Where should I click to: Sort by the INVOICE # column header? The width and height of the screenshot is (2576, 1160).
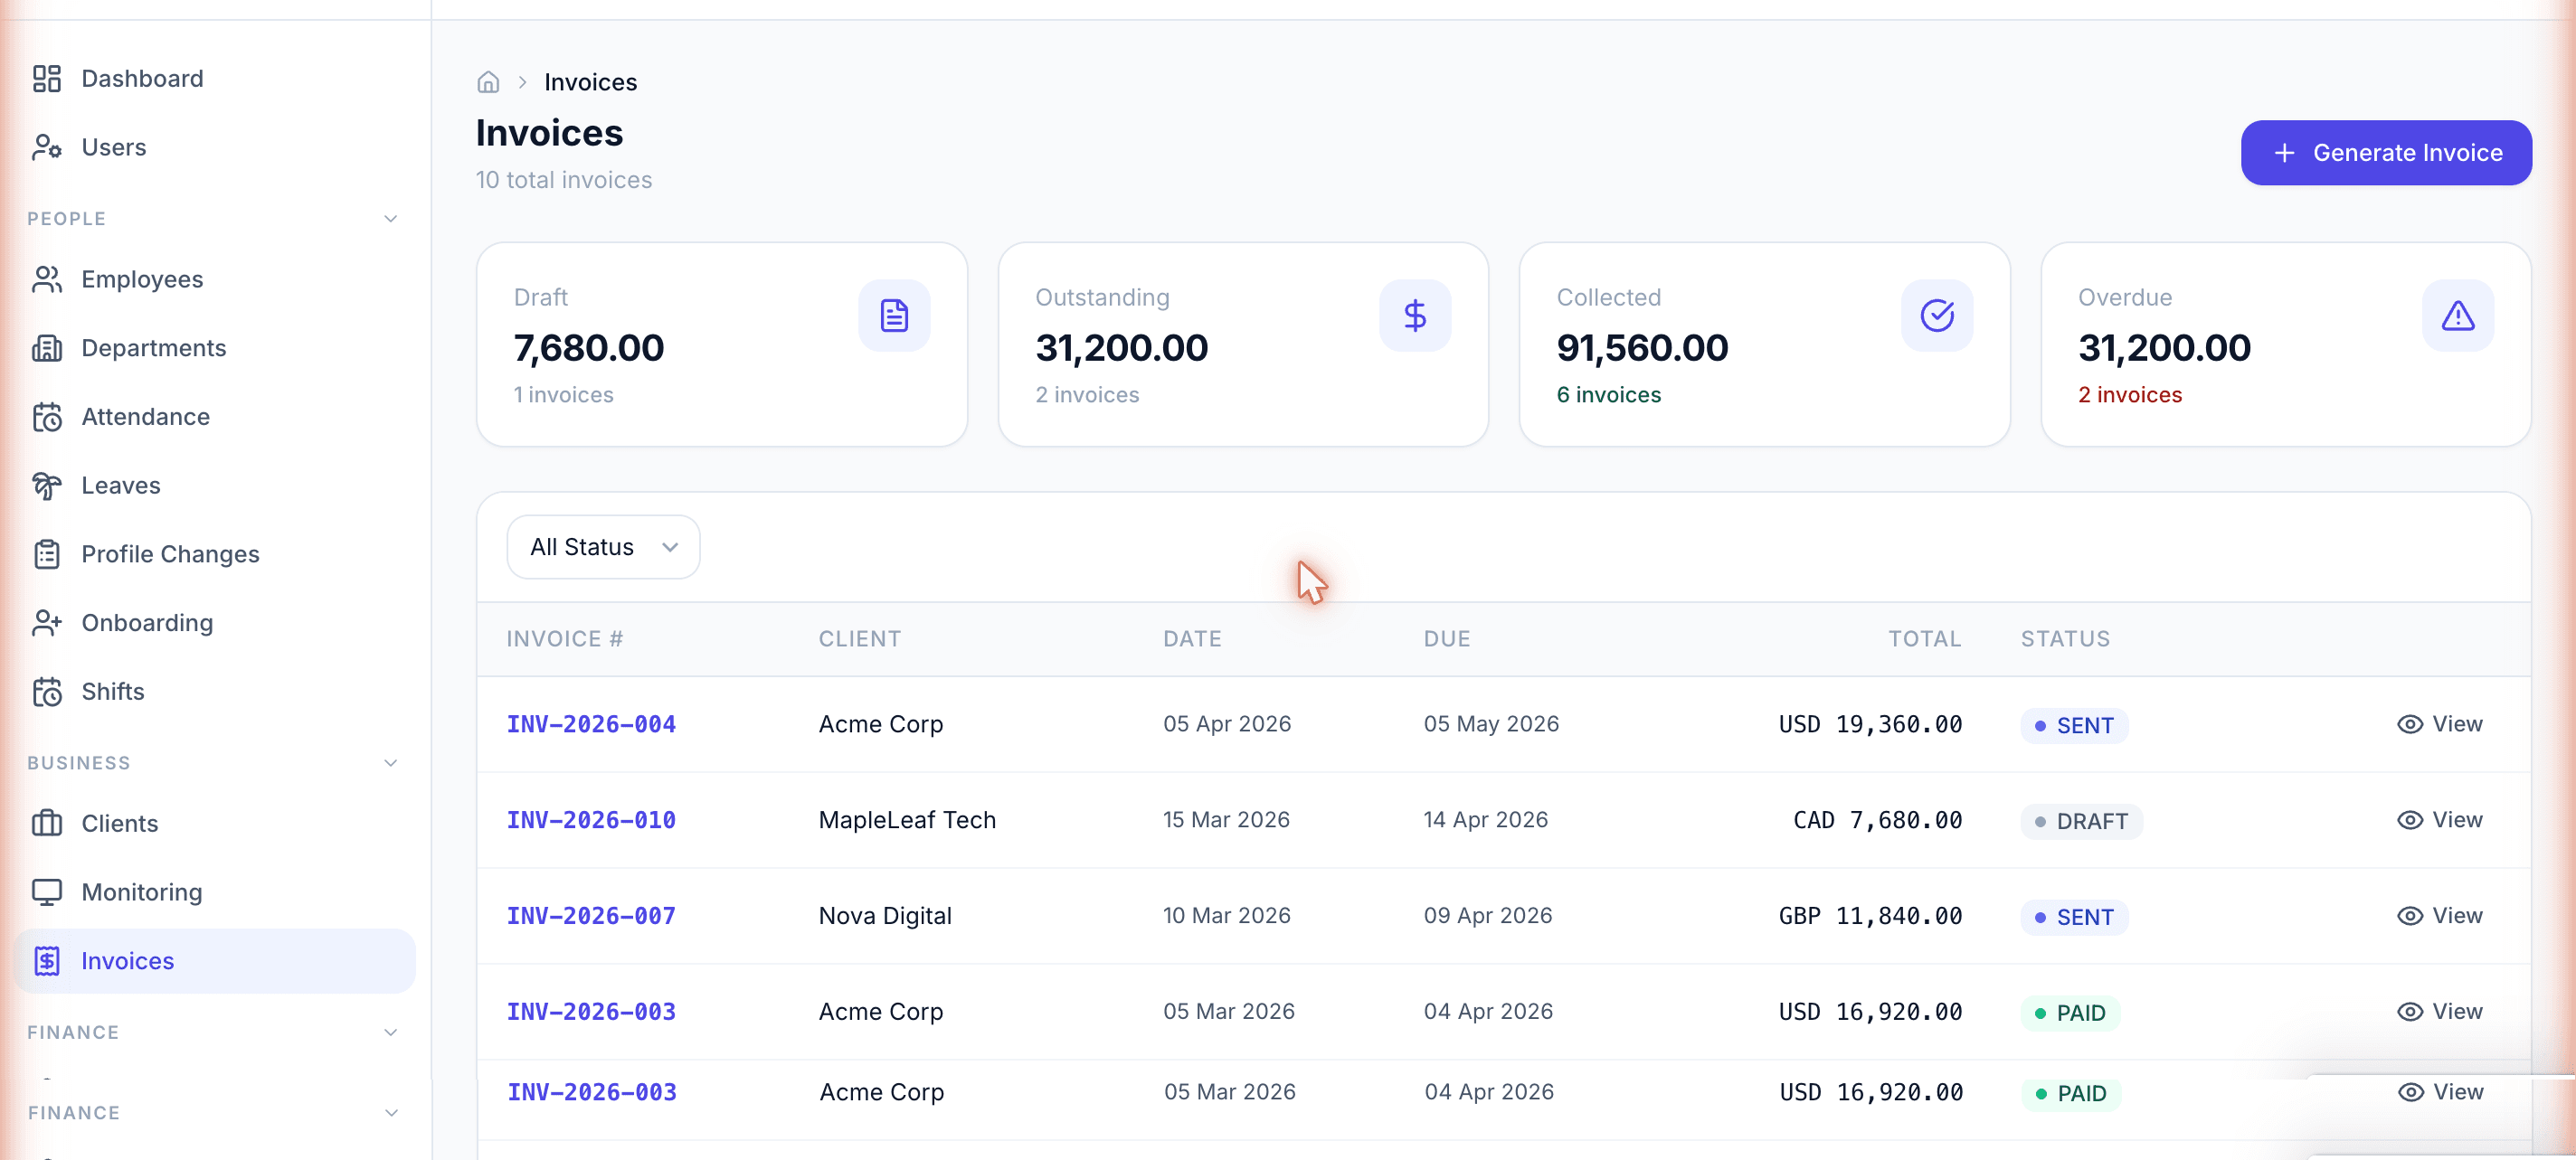click(x=565, y=639)
